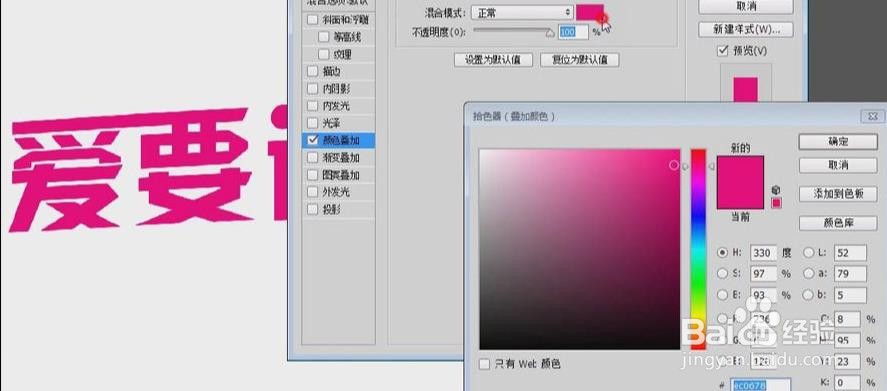
Task: Enable the 渐变叠加 (Gradient Overlay) checkbox
Action: click(312, 158)
